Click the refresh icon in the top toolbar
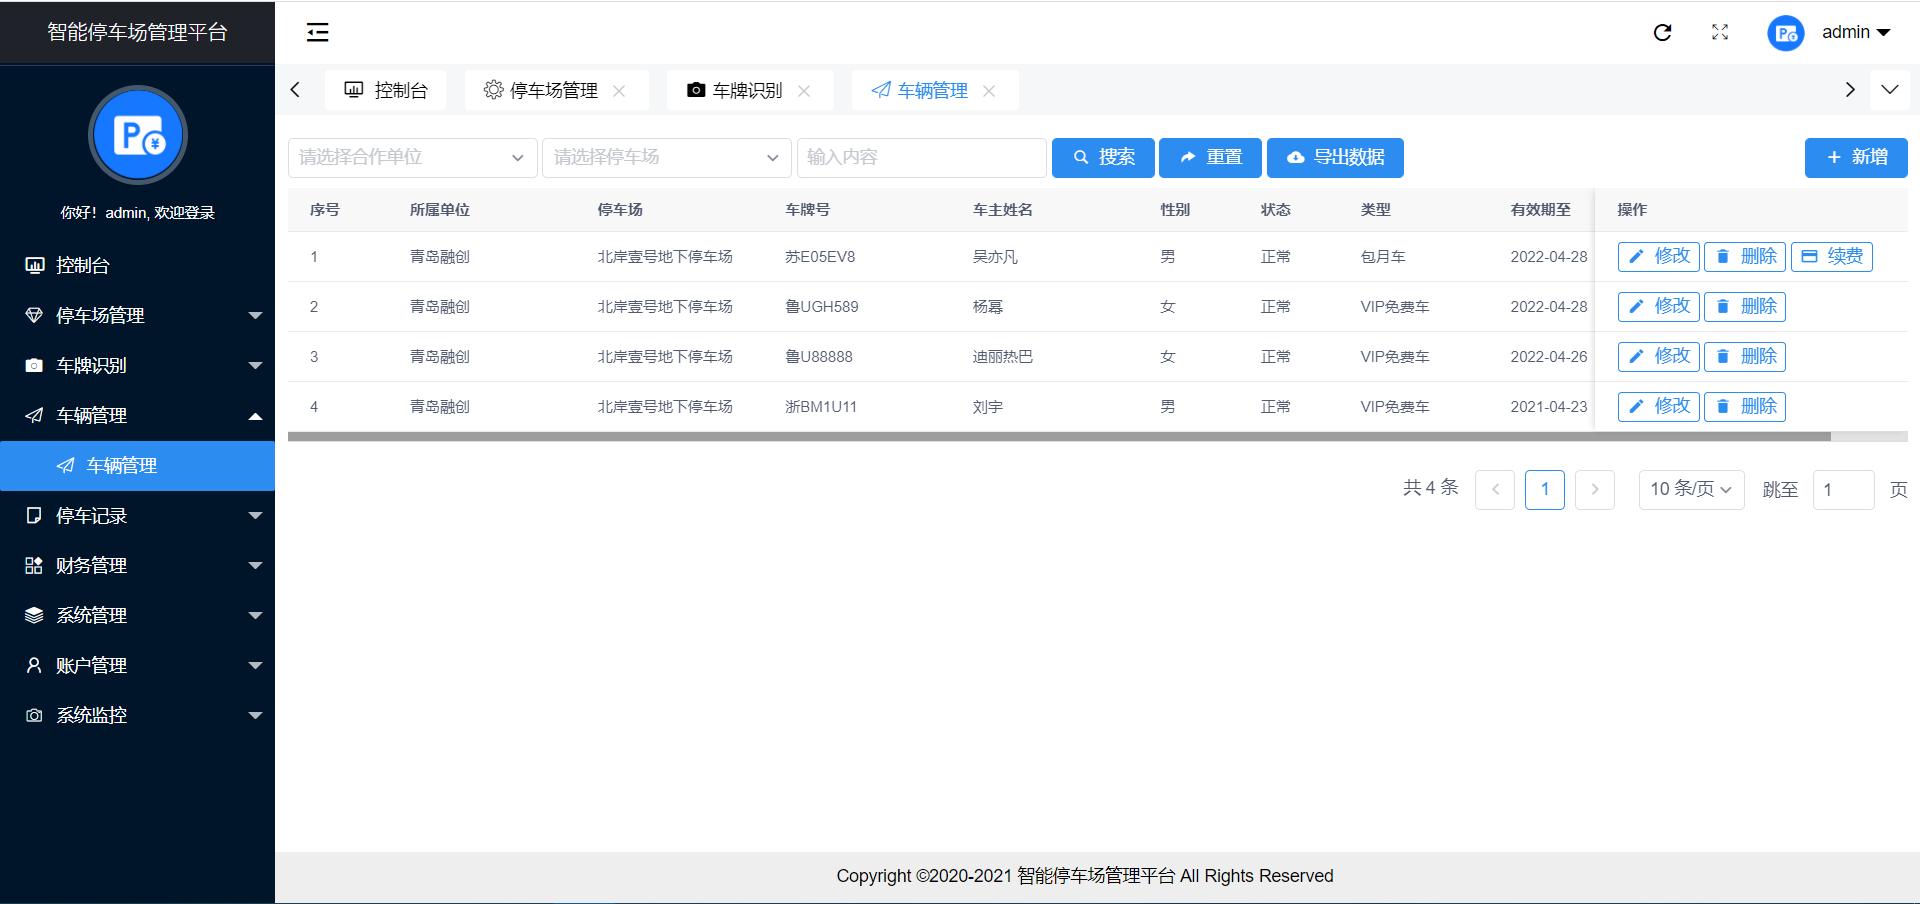 pos(1662,32)
